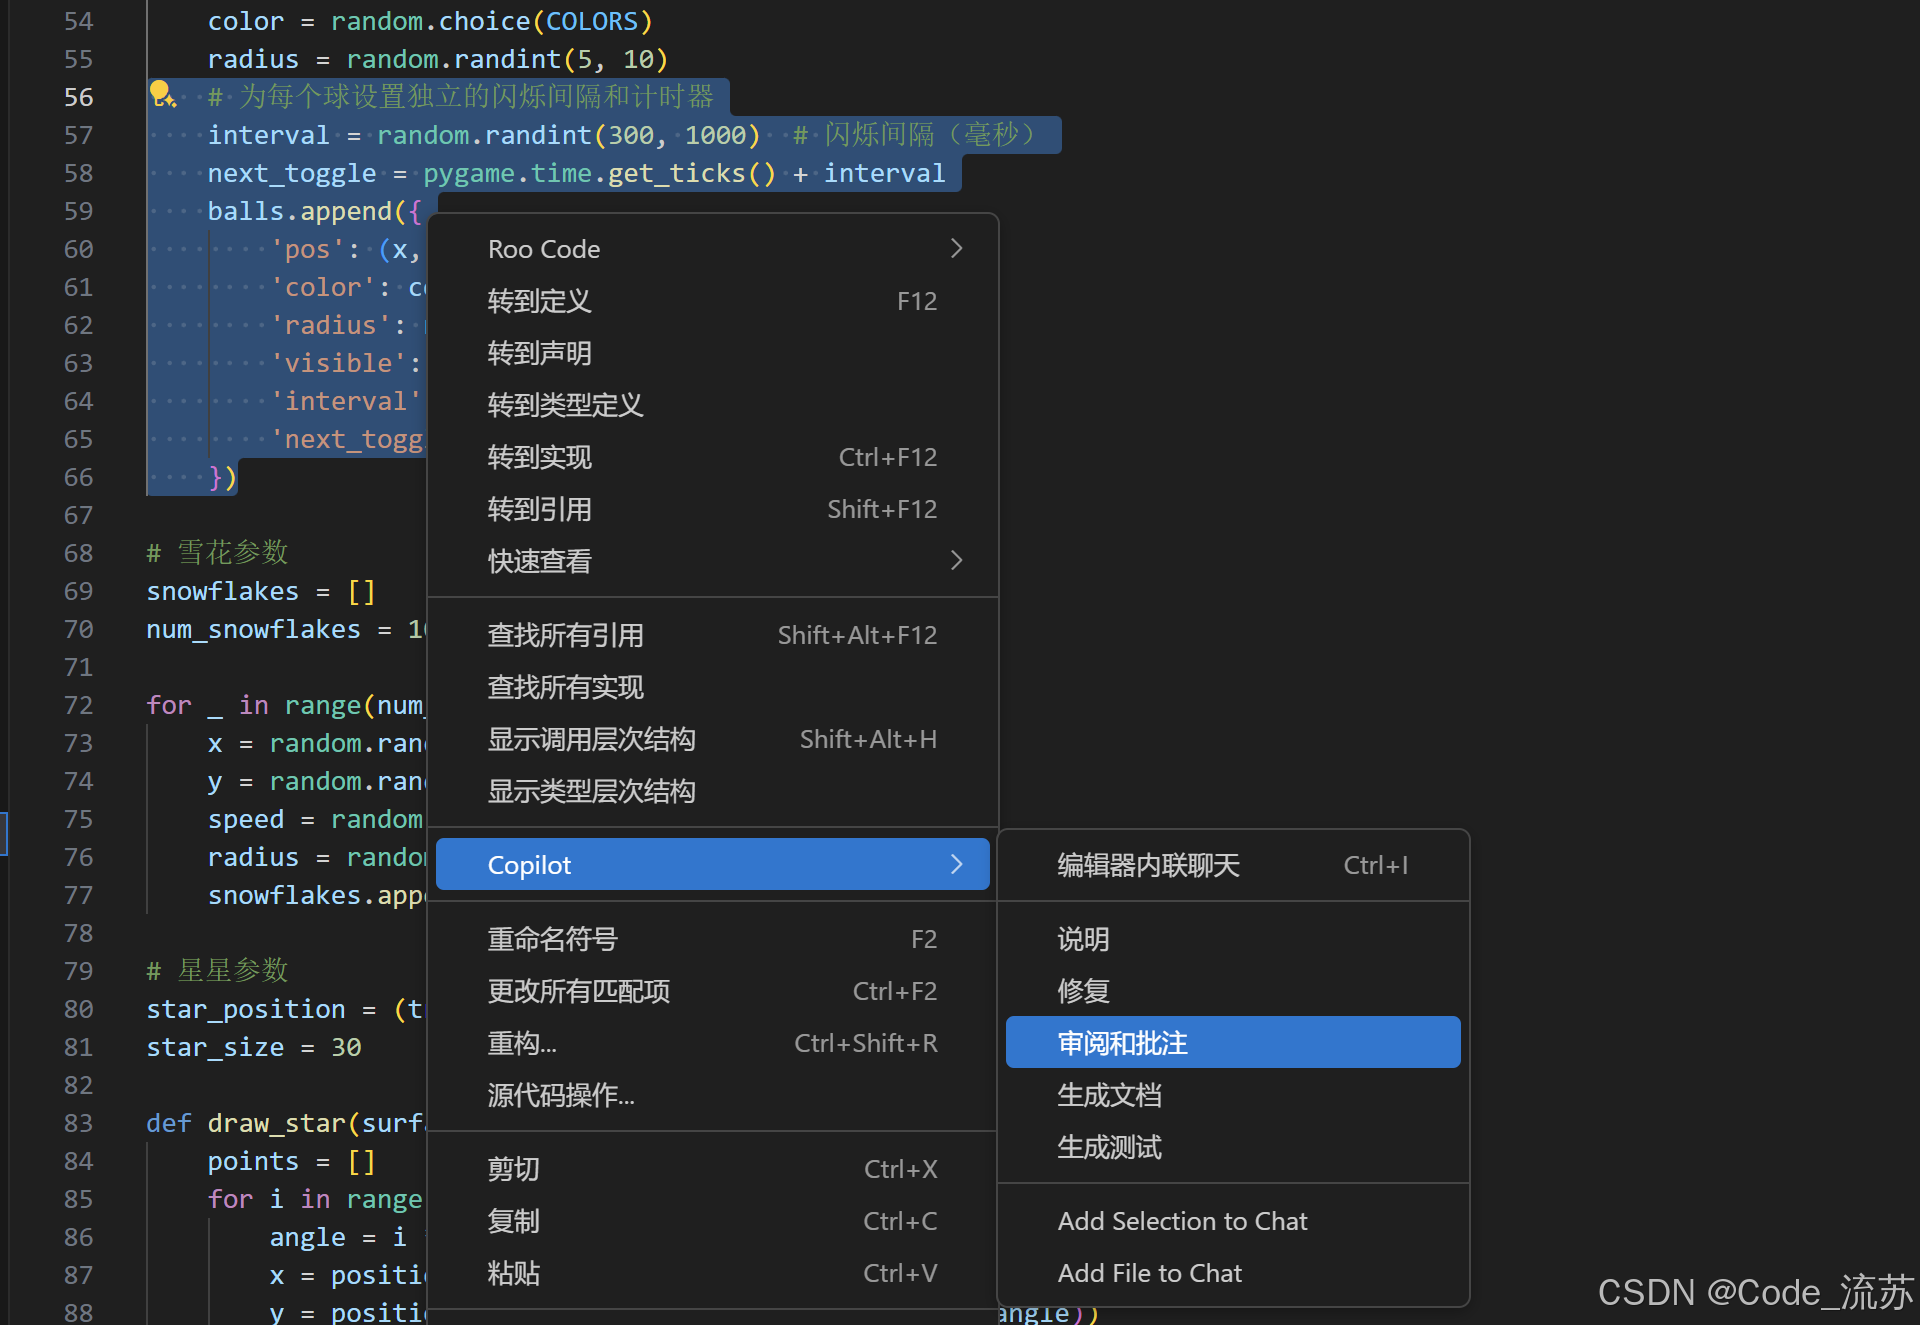Click 源代码操作... menu entry
Screen dimensions: 1920x1325
pos(560,1095)
